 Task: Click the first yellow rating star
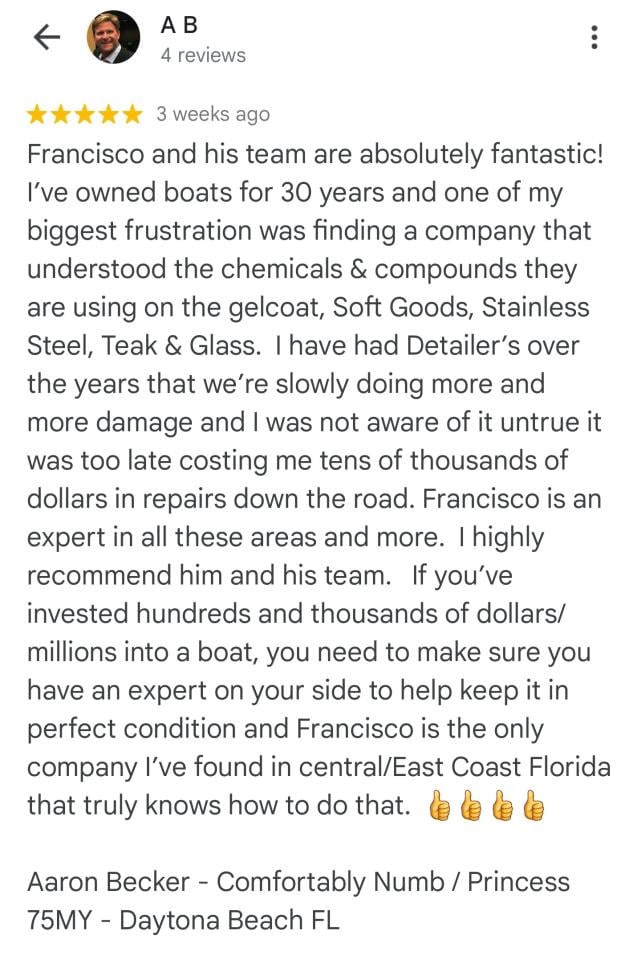38,115
